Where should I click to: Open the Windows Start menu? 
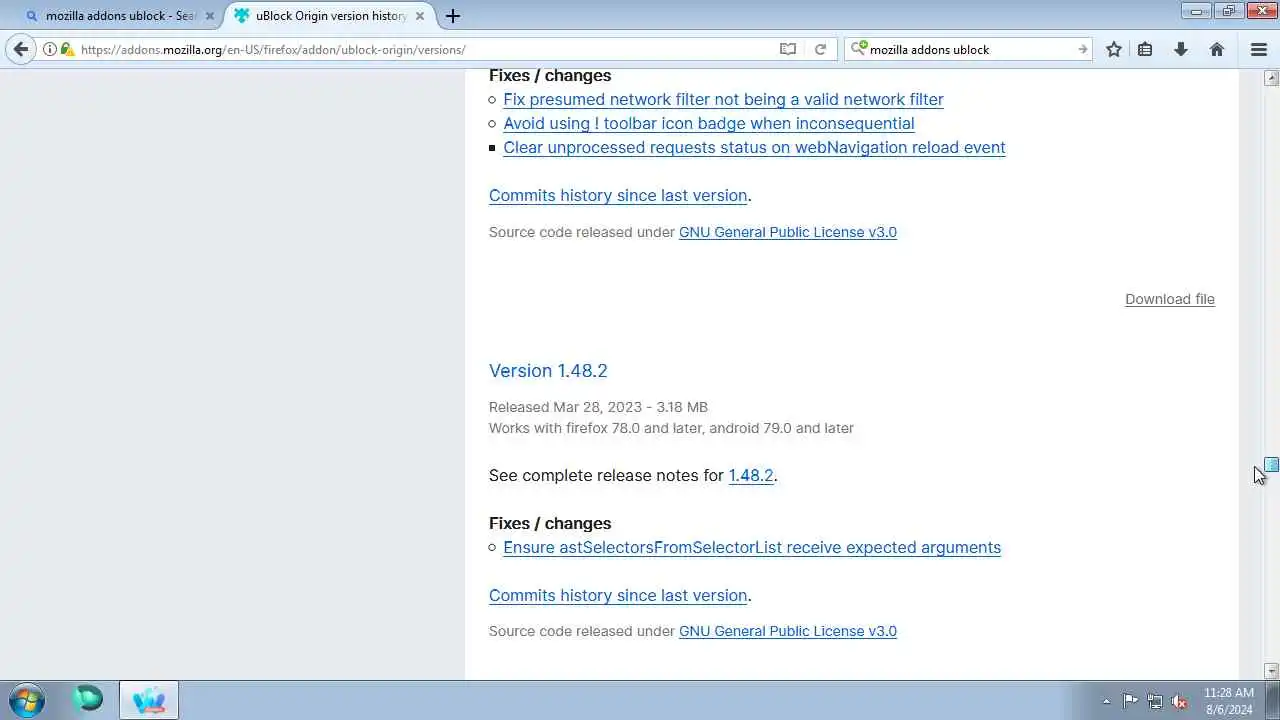point(26,699)
